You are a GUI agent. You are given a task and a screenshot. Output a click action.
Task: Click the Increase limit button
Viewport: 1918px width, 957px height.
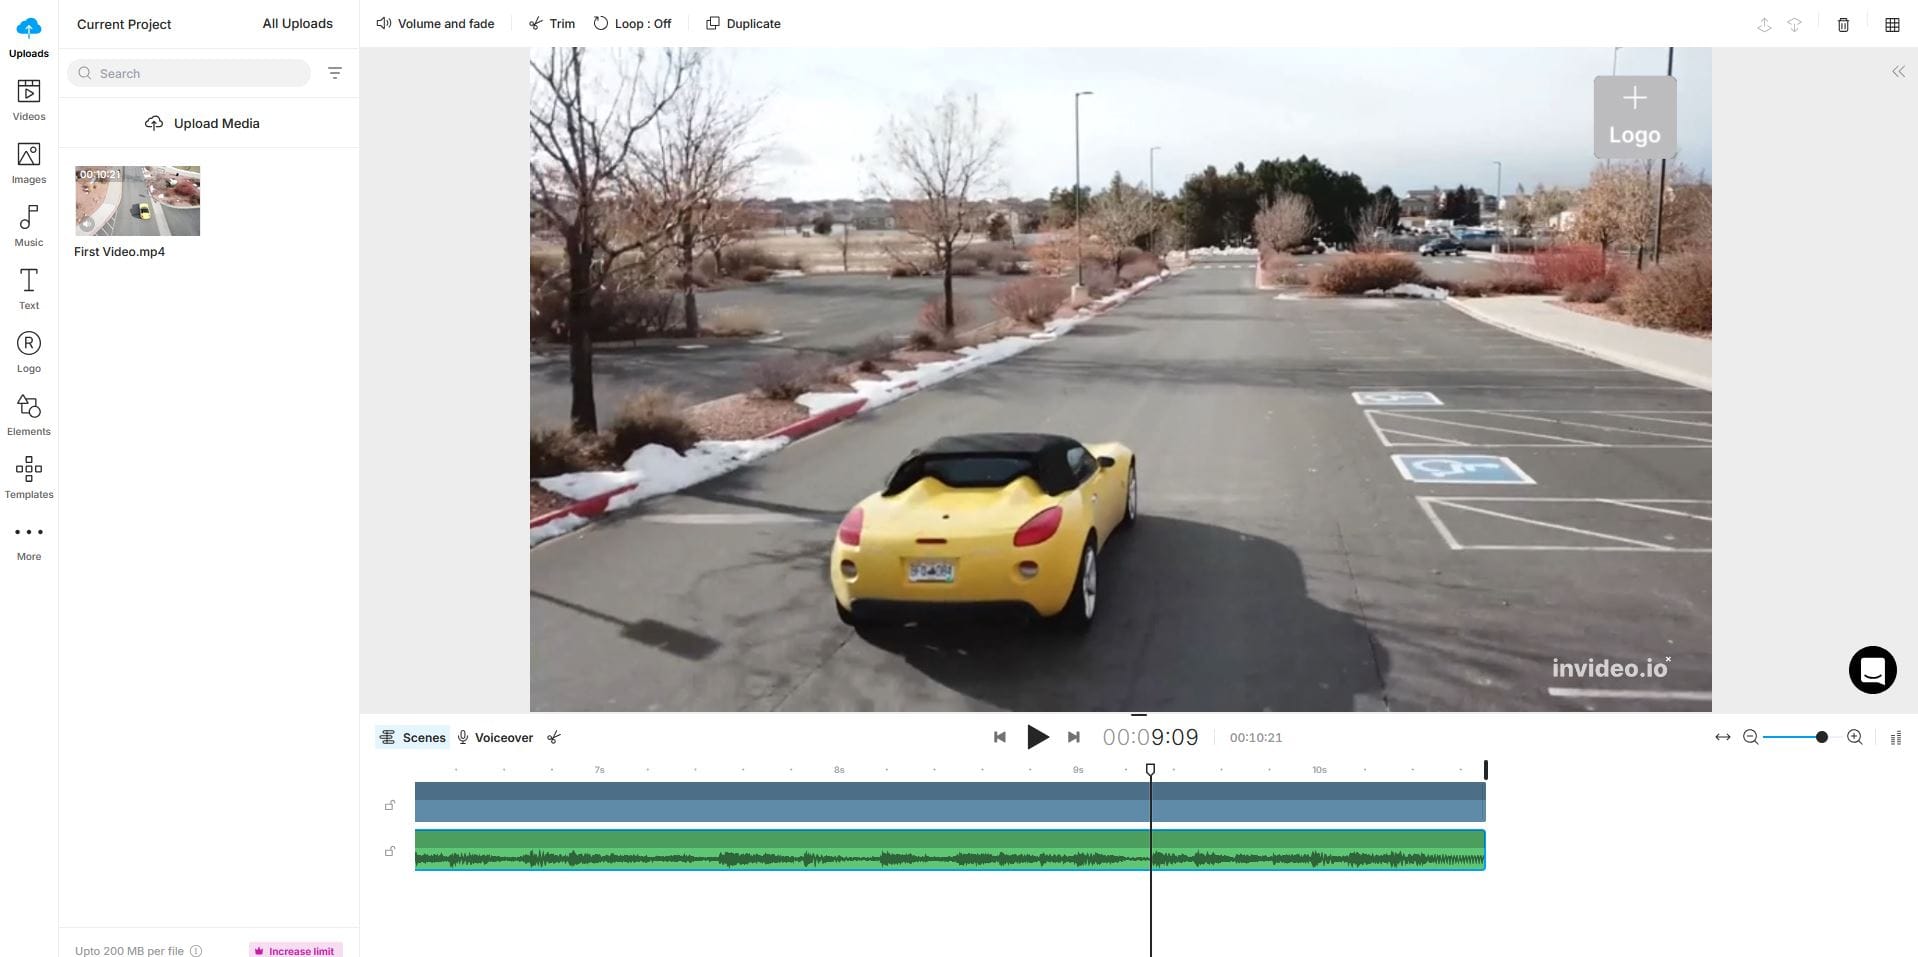coord(296,950)
